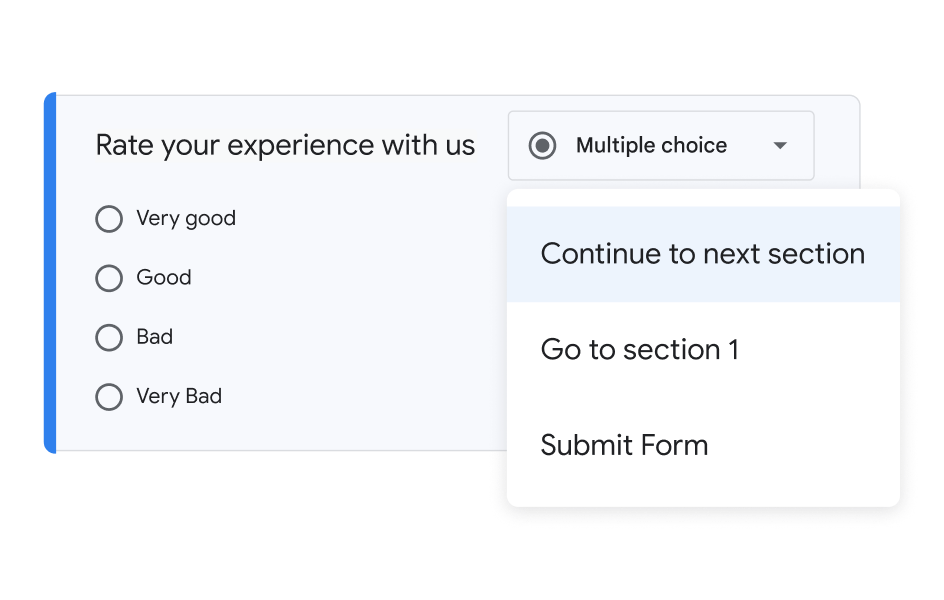Choose Continue to next section
Viewport: 944px width, 600px height.
702,254
